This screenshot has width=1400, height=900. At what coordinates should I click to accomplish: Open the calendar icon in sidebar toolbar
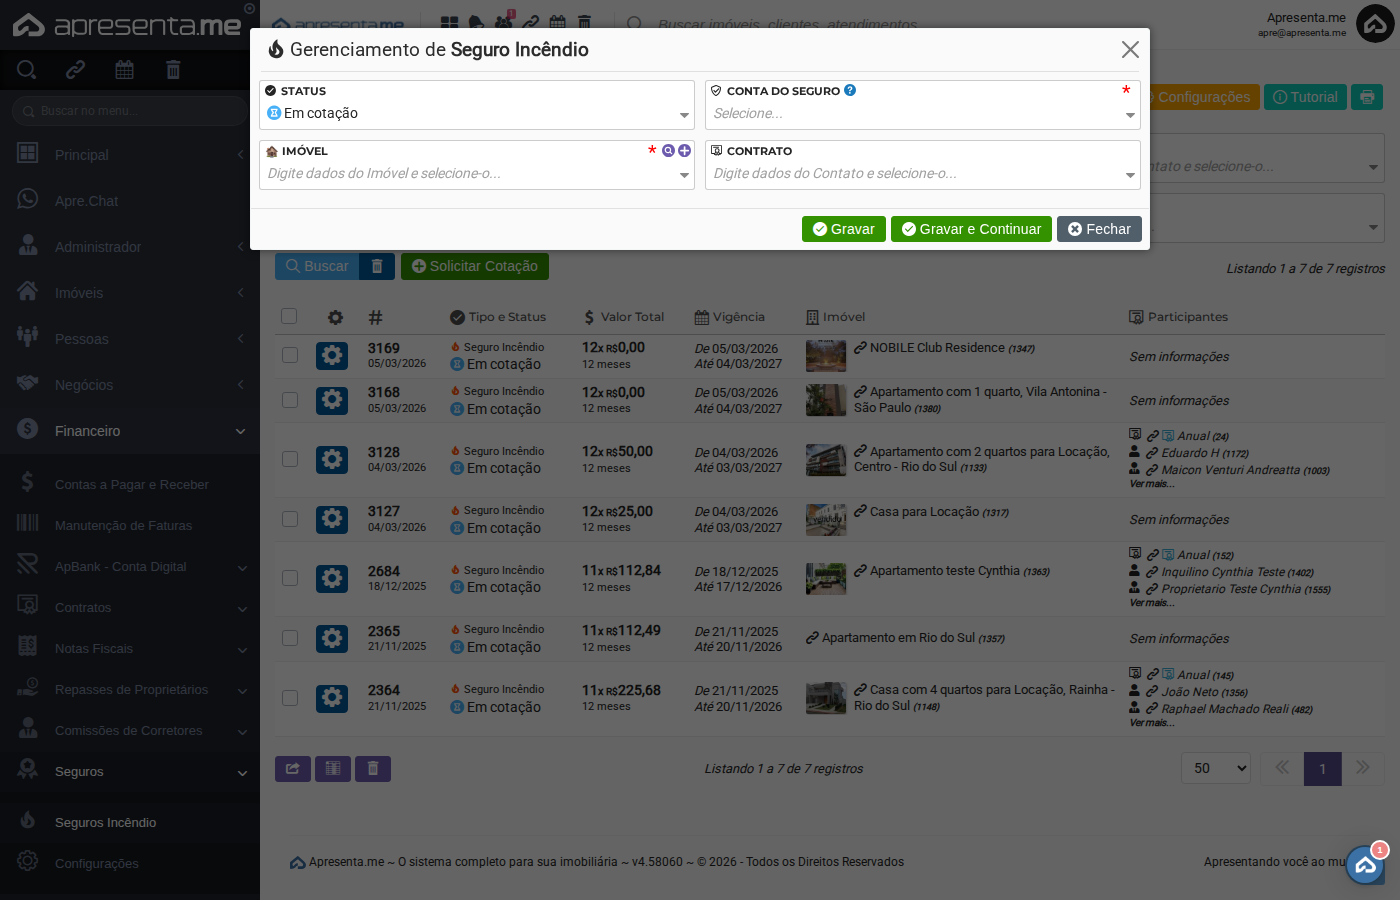tap(124, 70)
